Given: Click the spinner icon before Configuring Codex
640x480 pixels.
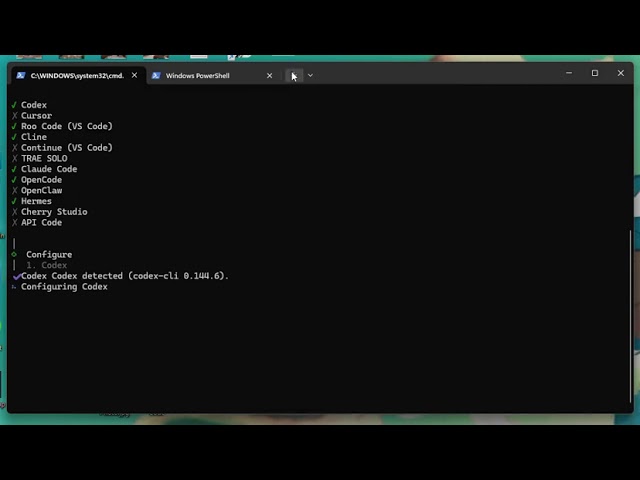Looking at the screenshot, I should pyautogui.click(x=14, y=287).
